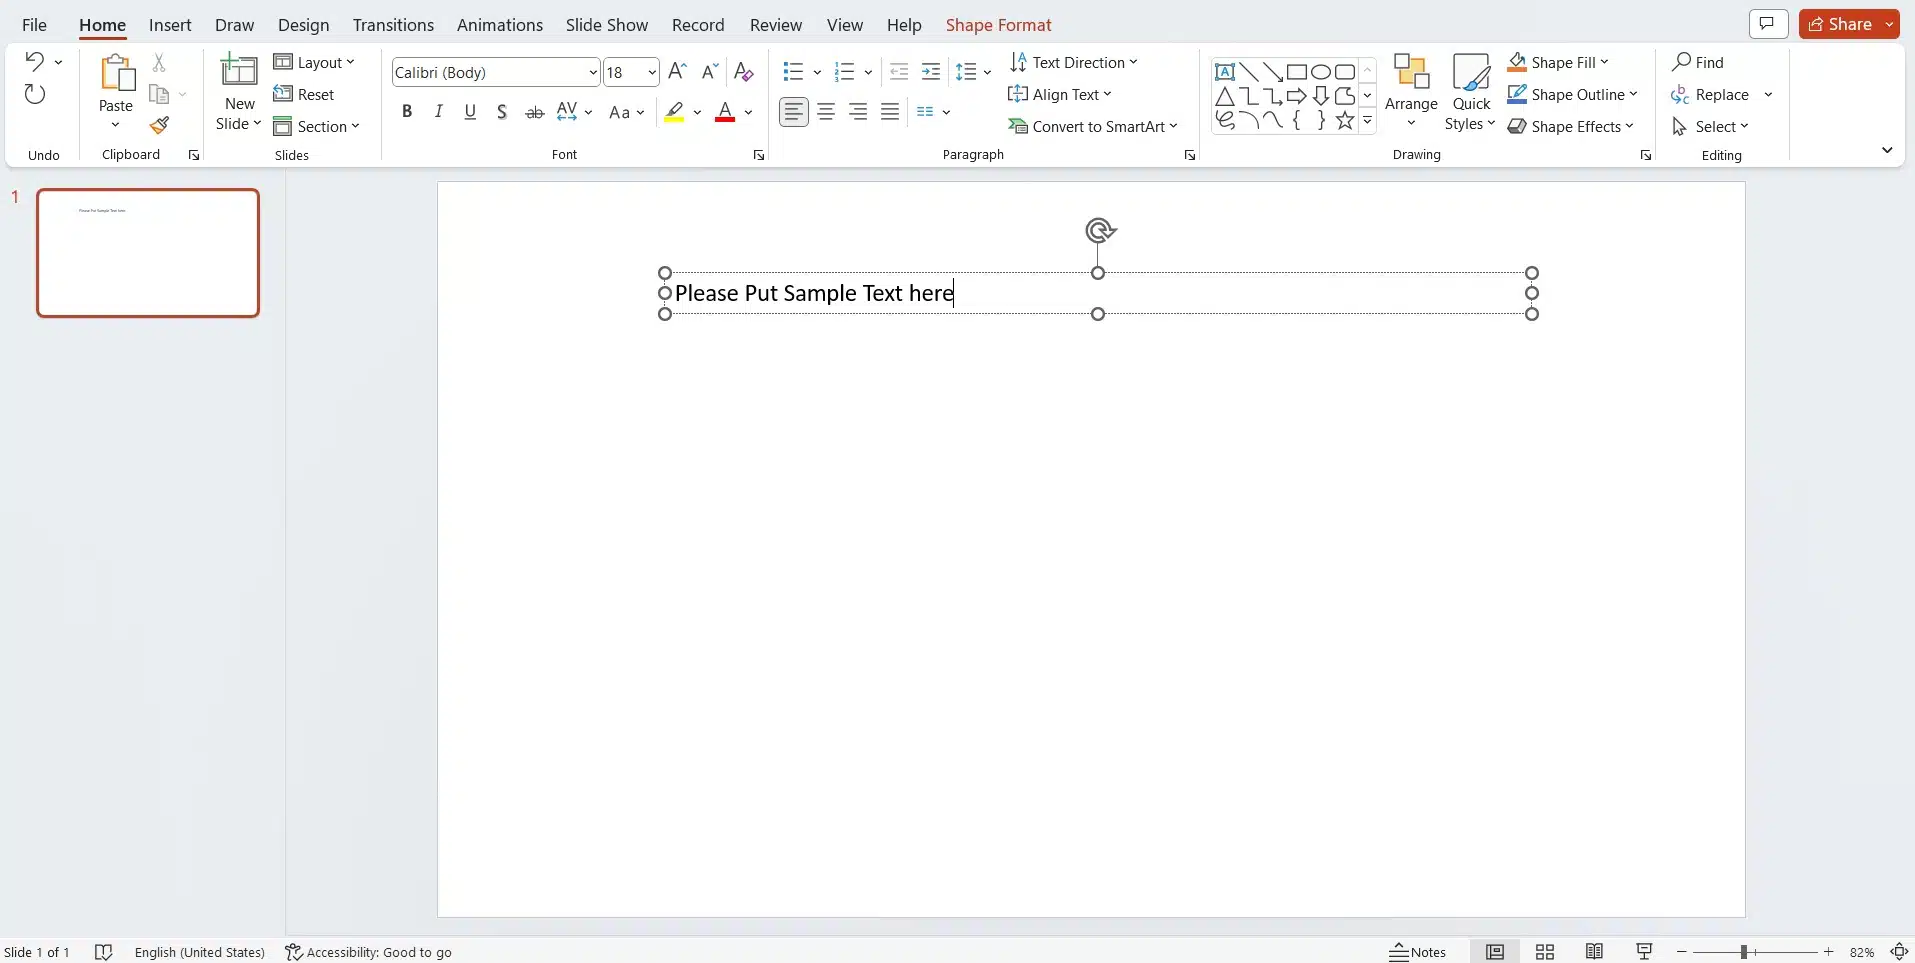Increase font size with the grow icon
Viewport: 1915px width, 963px height.
(x=677, y=72)
